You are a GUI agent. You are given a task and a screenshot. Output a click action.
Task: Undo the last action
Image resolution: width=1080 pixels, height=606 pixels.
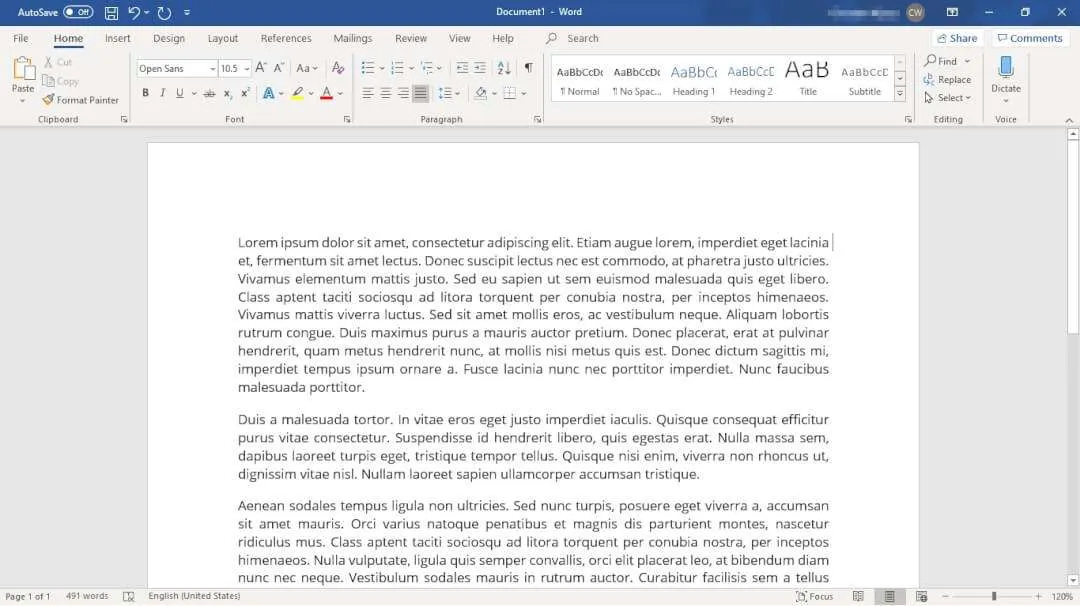pyautogui.click(x=134, y=12)
